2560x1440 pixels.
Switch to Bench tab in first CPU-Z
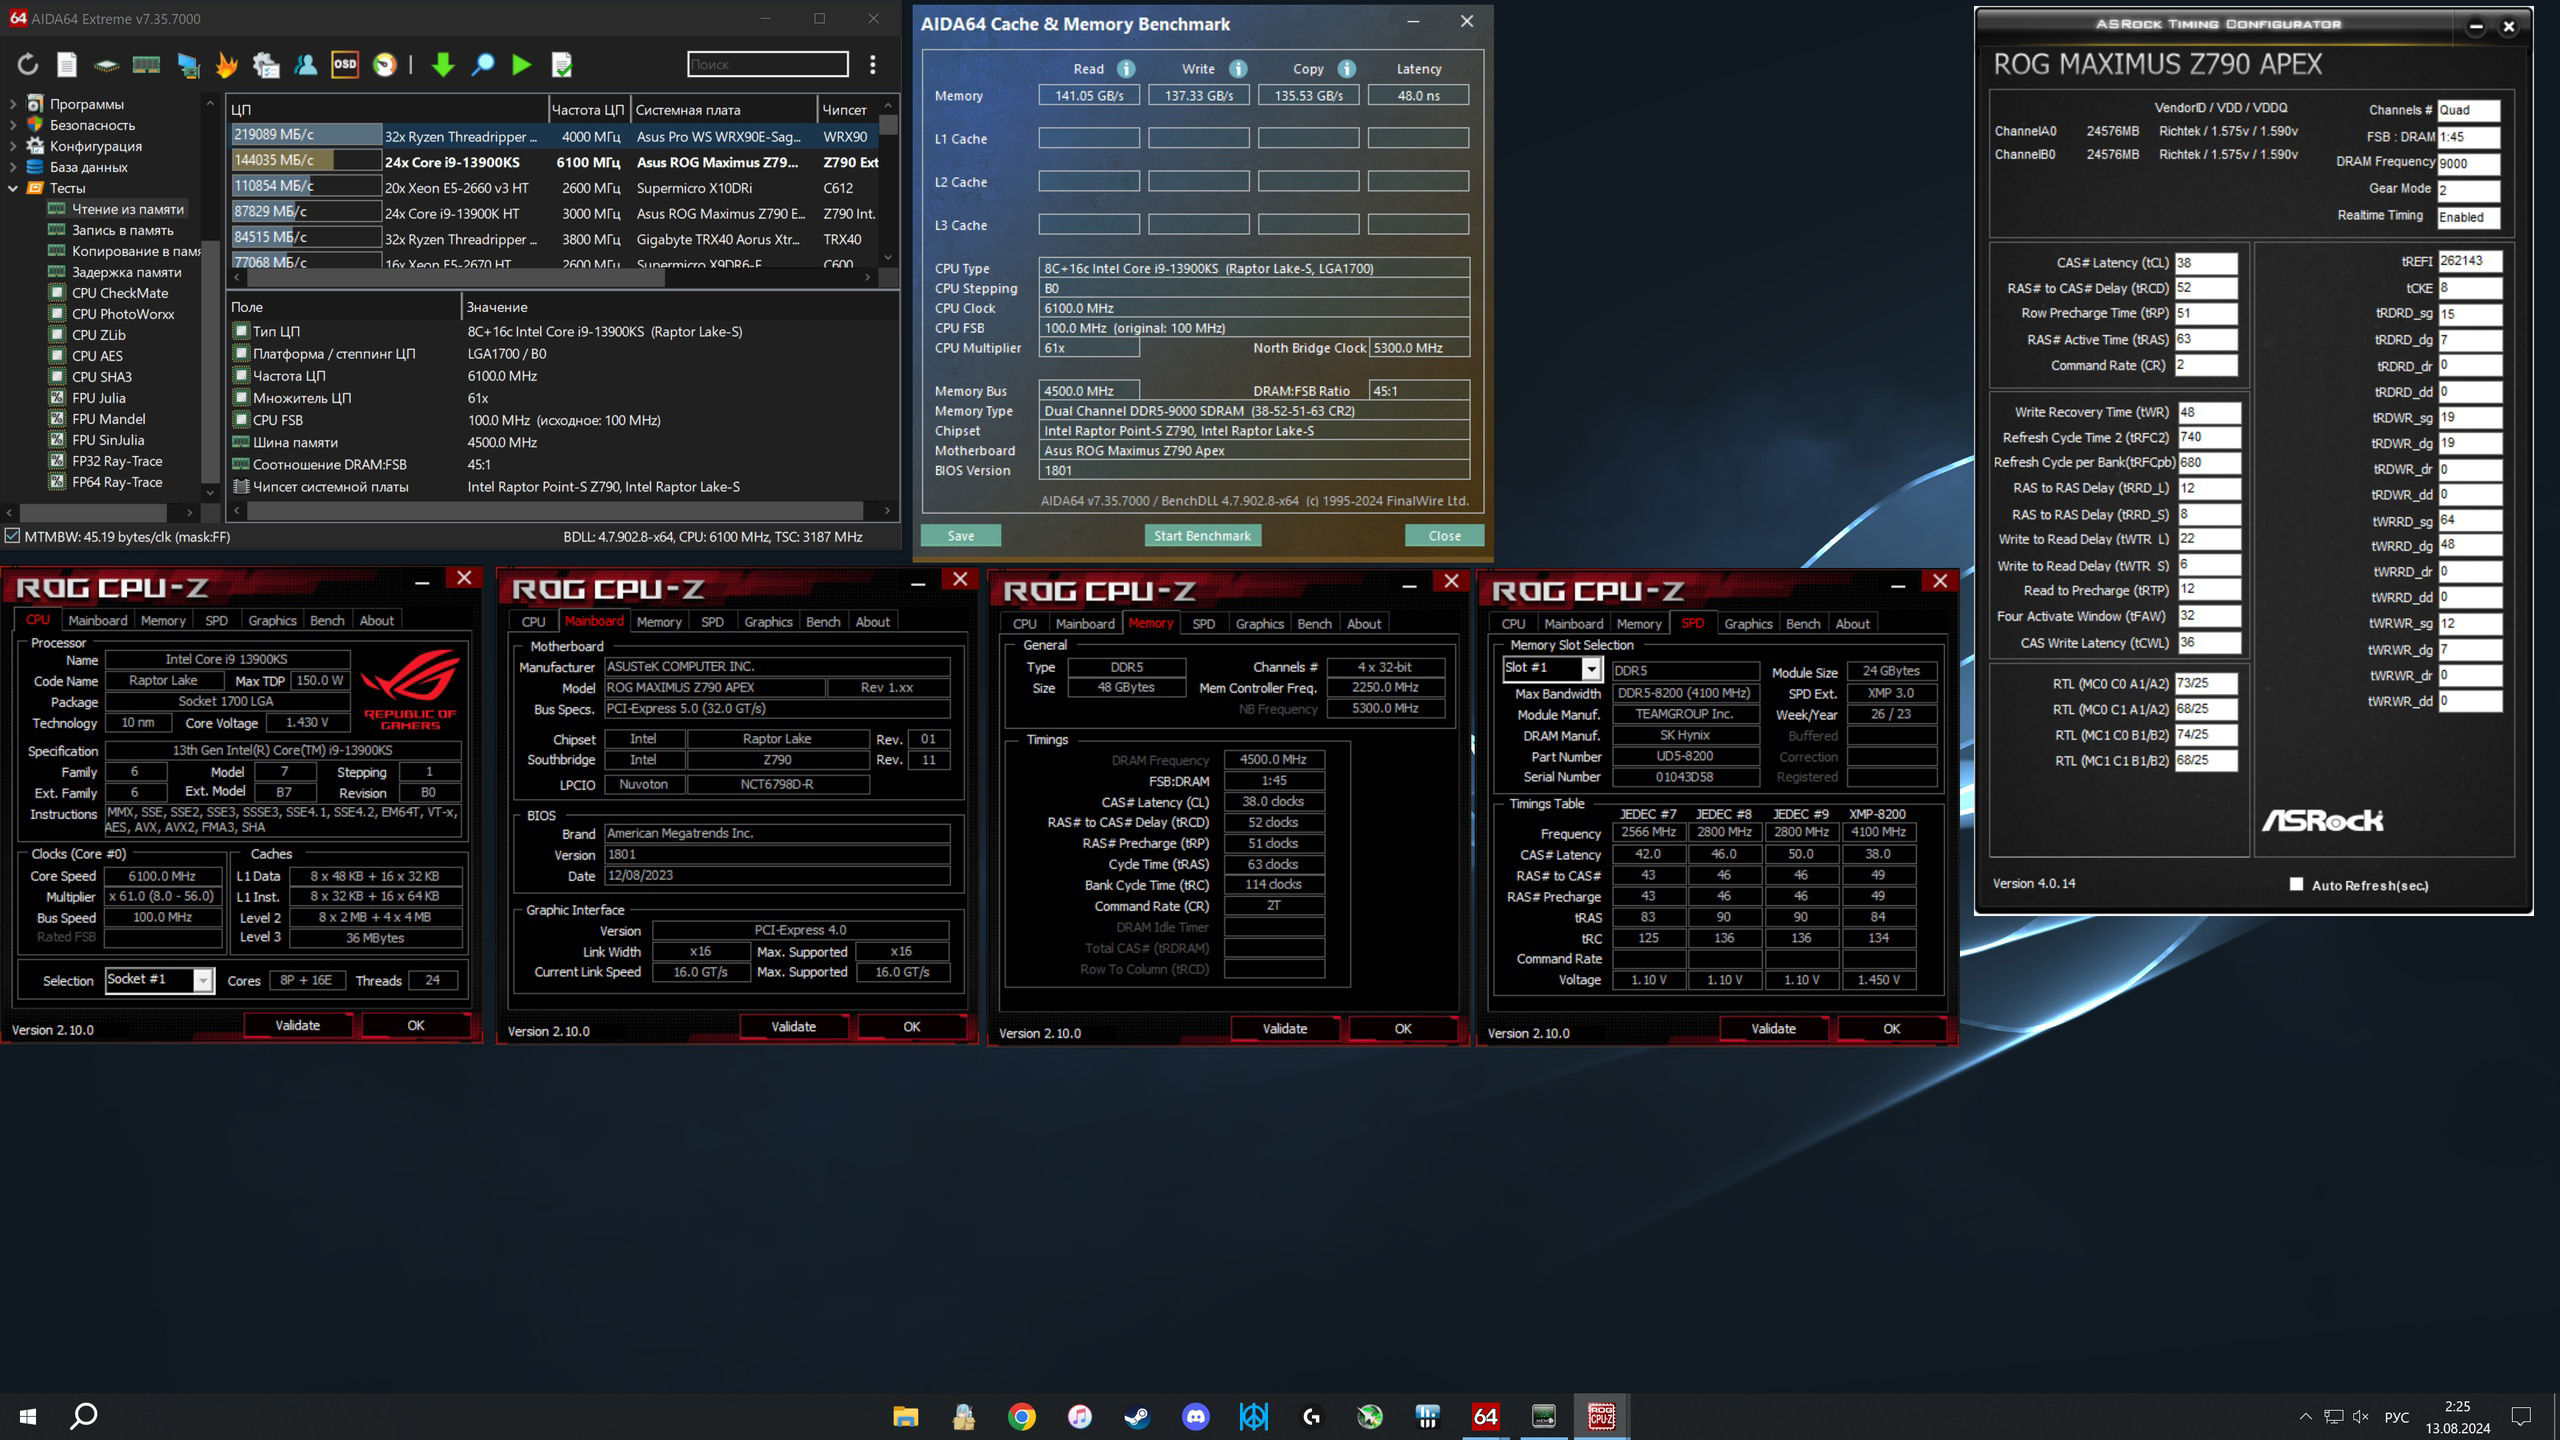point(327,621)
